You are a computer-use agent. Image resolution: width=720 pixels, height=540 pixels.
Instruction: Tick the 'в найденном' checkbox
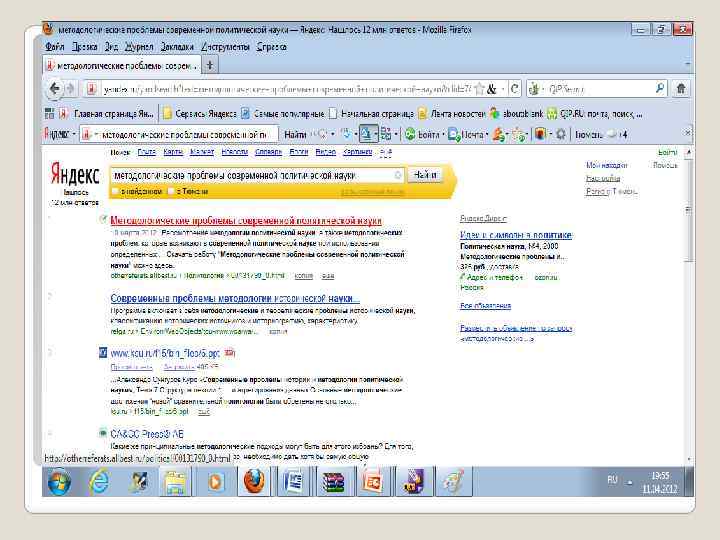coord(115,191)
